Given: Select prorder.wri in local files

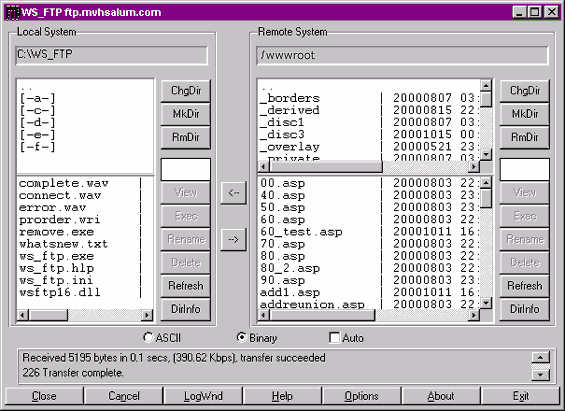Looking at the screenshot, I should click(60, 220).
